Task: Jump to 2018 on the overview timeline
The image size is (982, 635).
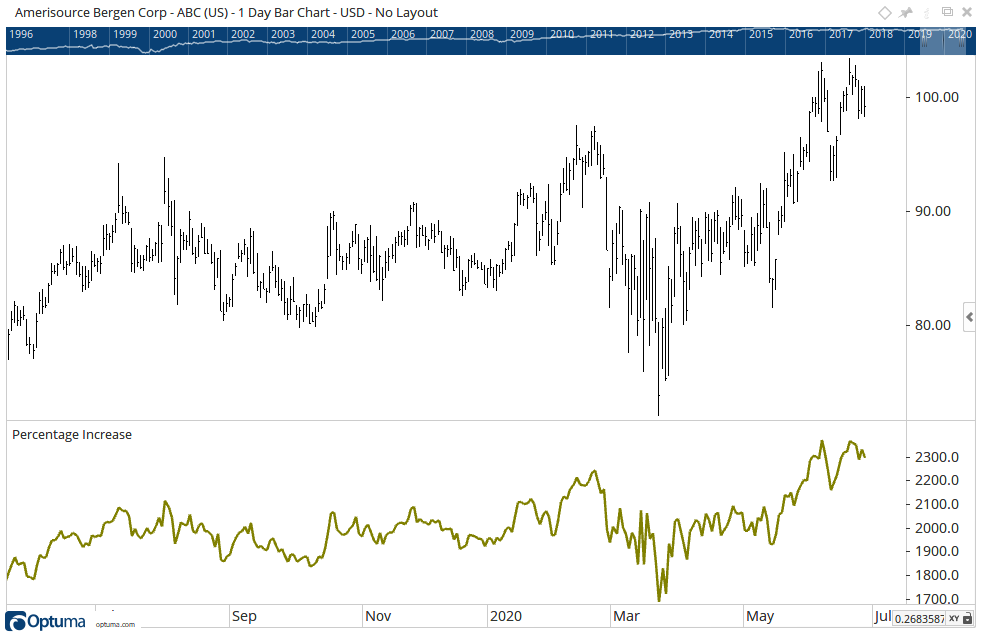Action: click(x=881, y=34)
